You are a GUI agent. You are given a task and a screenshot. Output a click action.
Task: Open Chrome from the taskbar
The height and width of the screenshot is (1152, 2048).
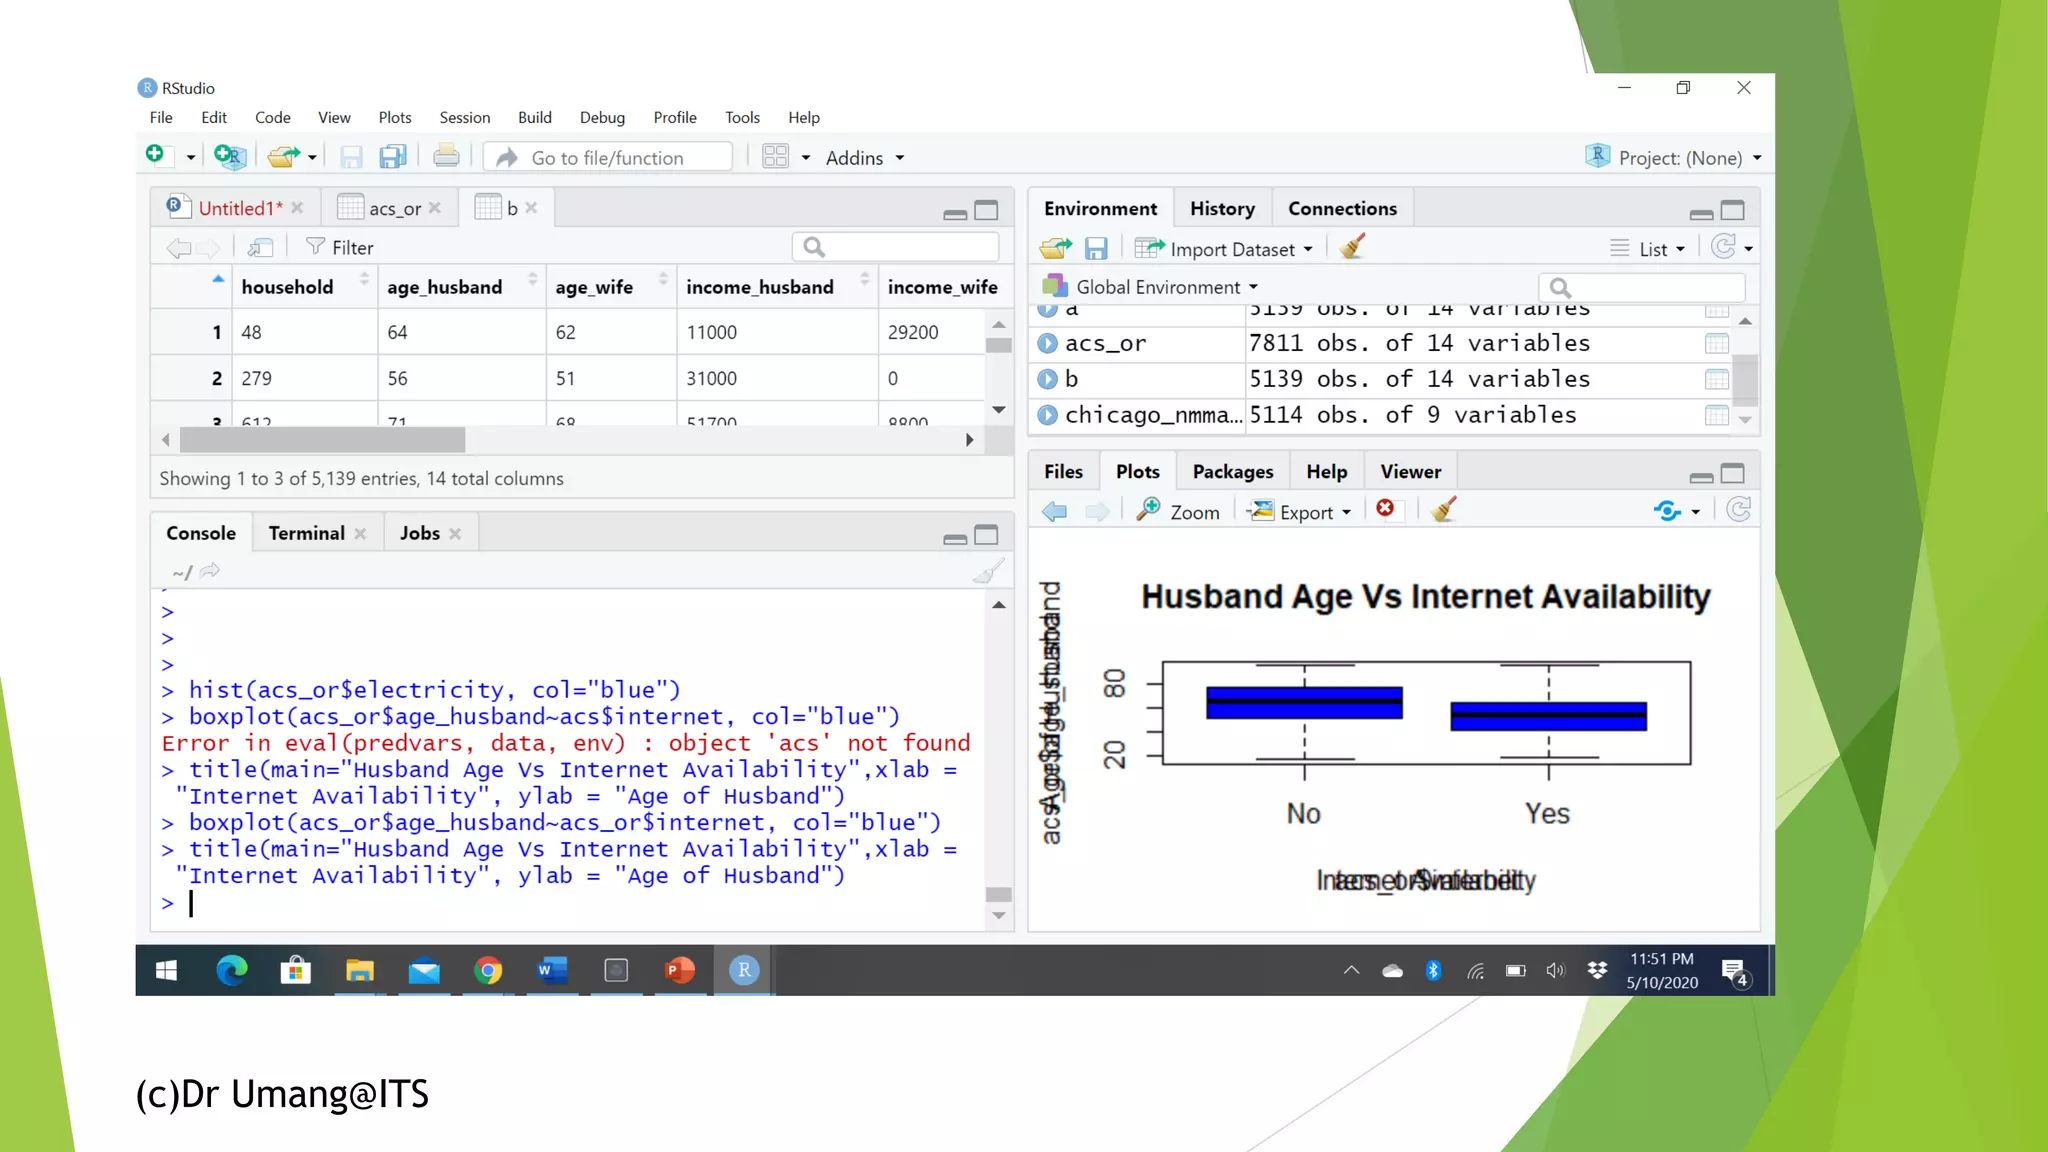488,970
